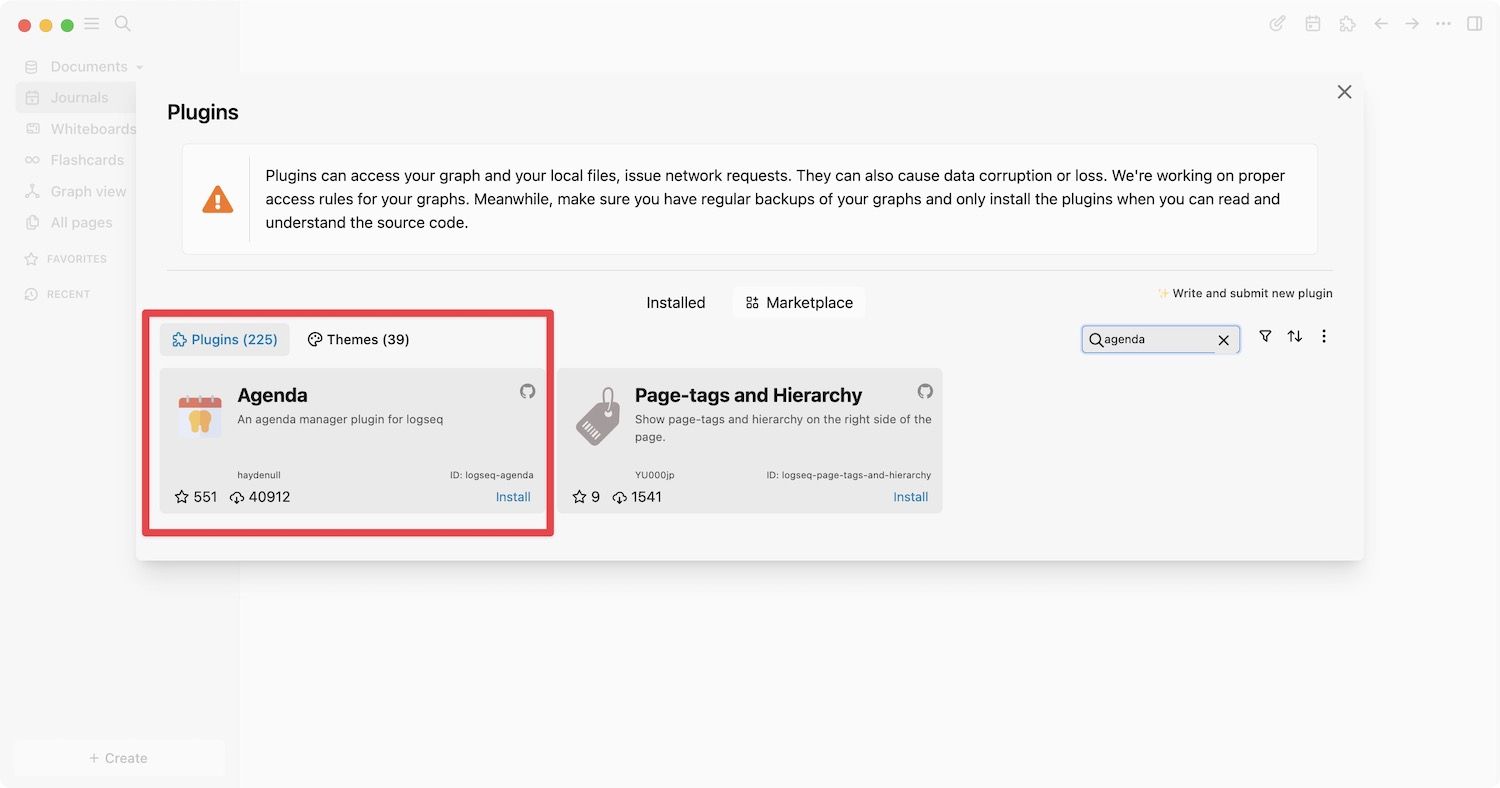Click the Agenda plugin calendar thumbnail
Screen dimensions: 1500x788
click(x=200, y=415)
